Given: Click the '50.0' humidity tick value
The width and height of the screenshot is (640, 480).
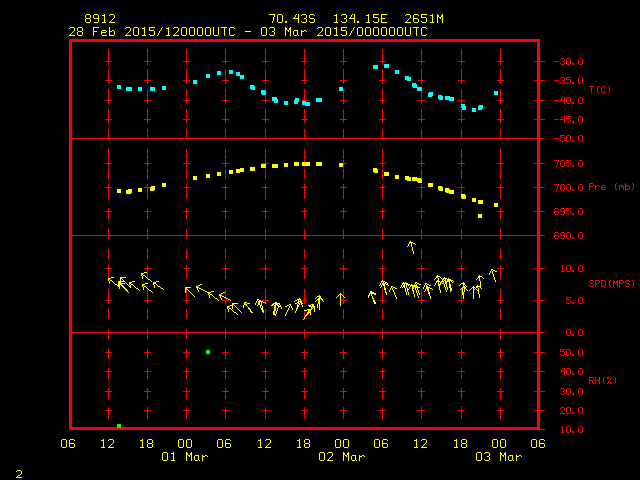Looking at the screenshot, I should click(x=571, y=353).
